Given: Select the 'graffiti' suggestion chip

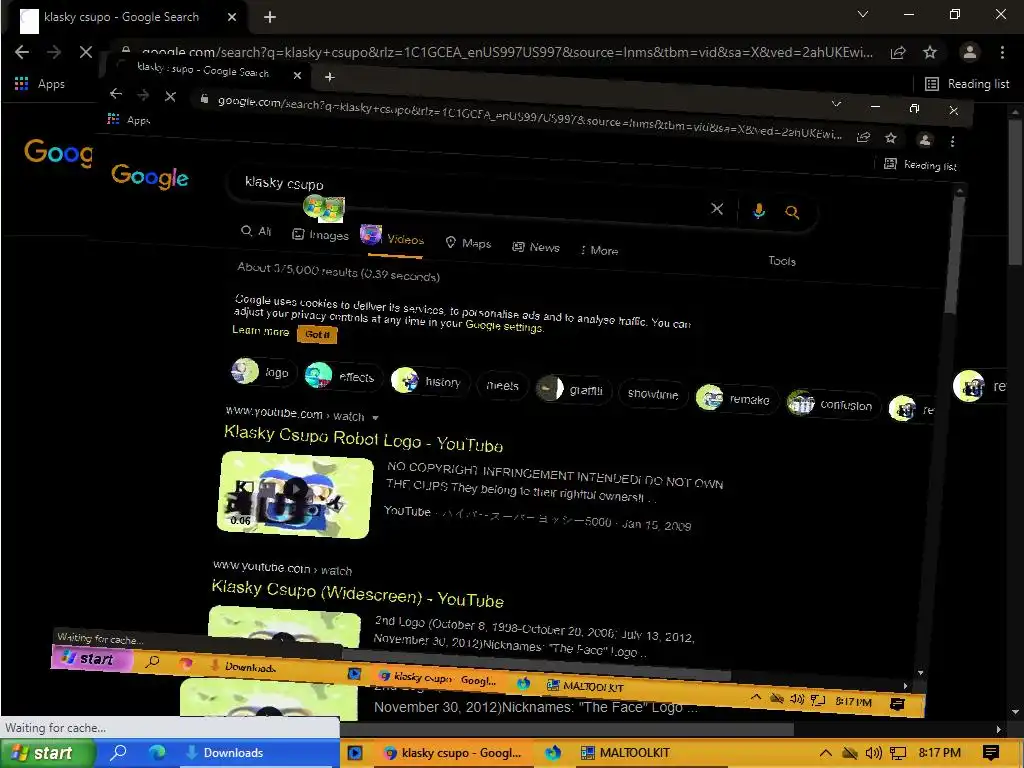Looking at the screenshot, I should [x=574, y=389].
